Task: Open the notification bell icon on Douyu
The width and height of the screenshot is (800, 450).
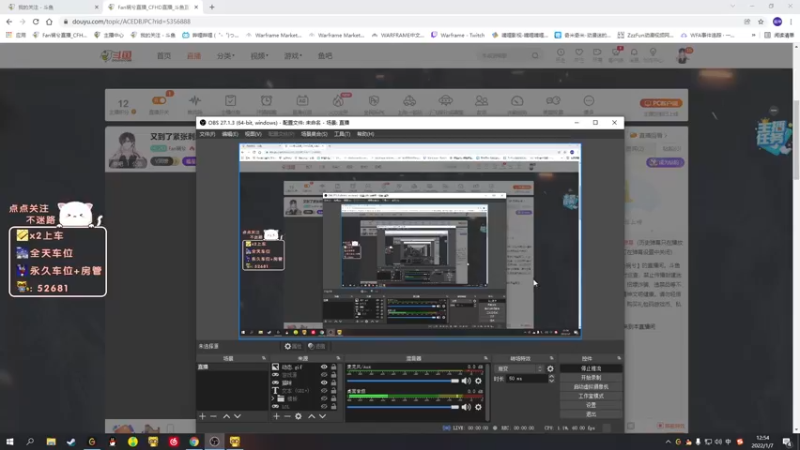Action: [x=634, y=54]
